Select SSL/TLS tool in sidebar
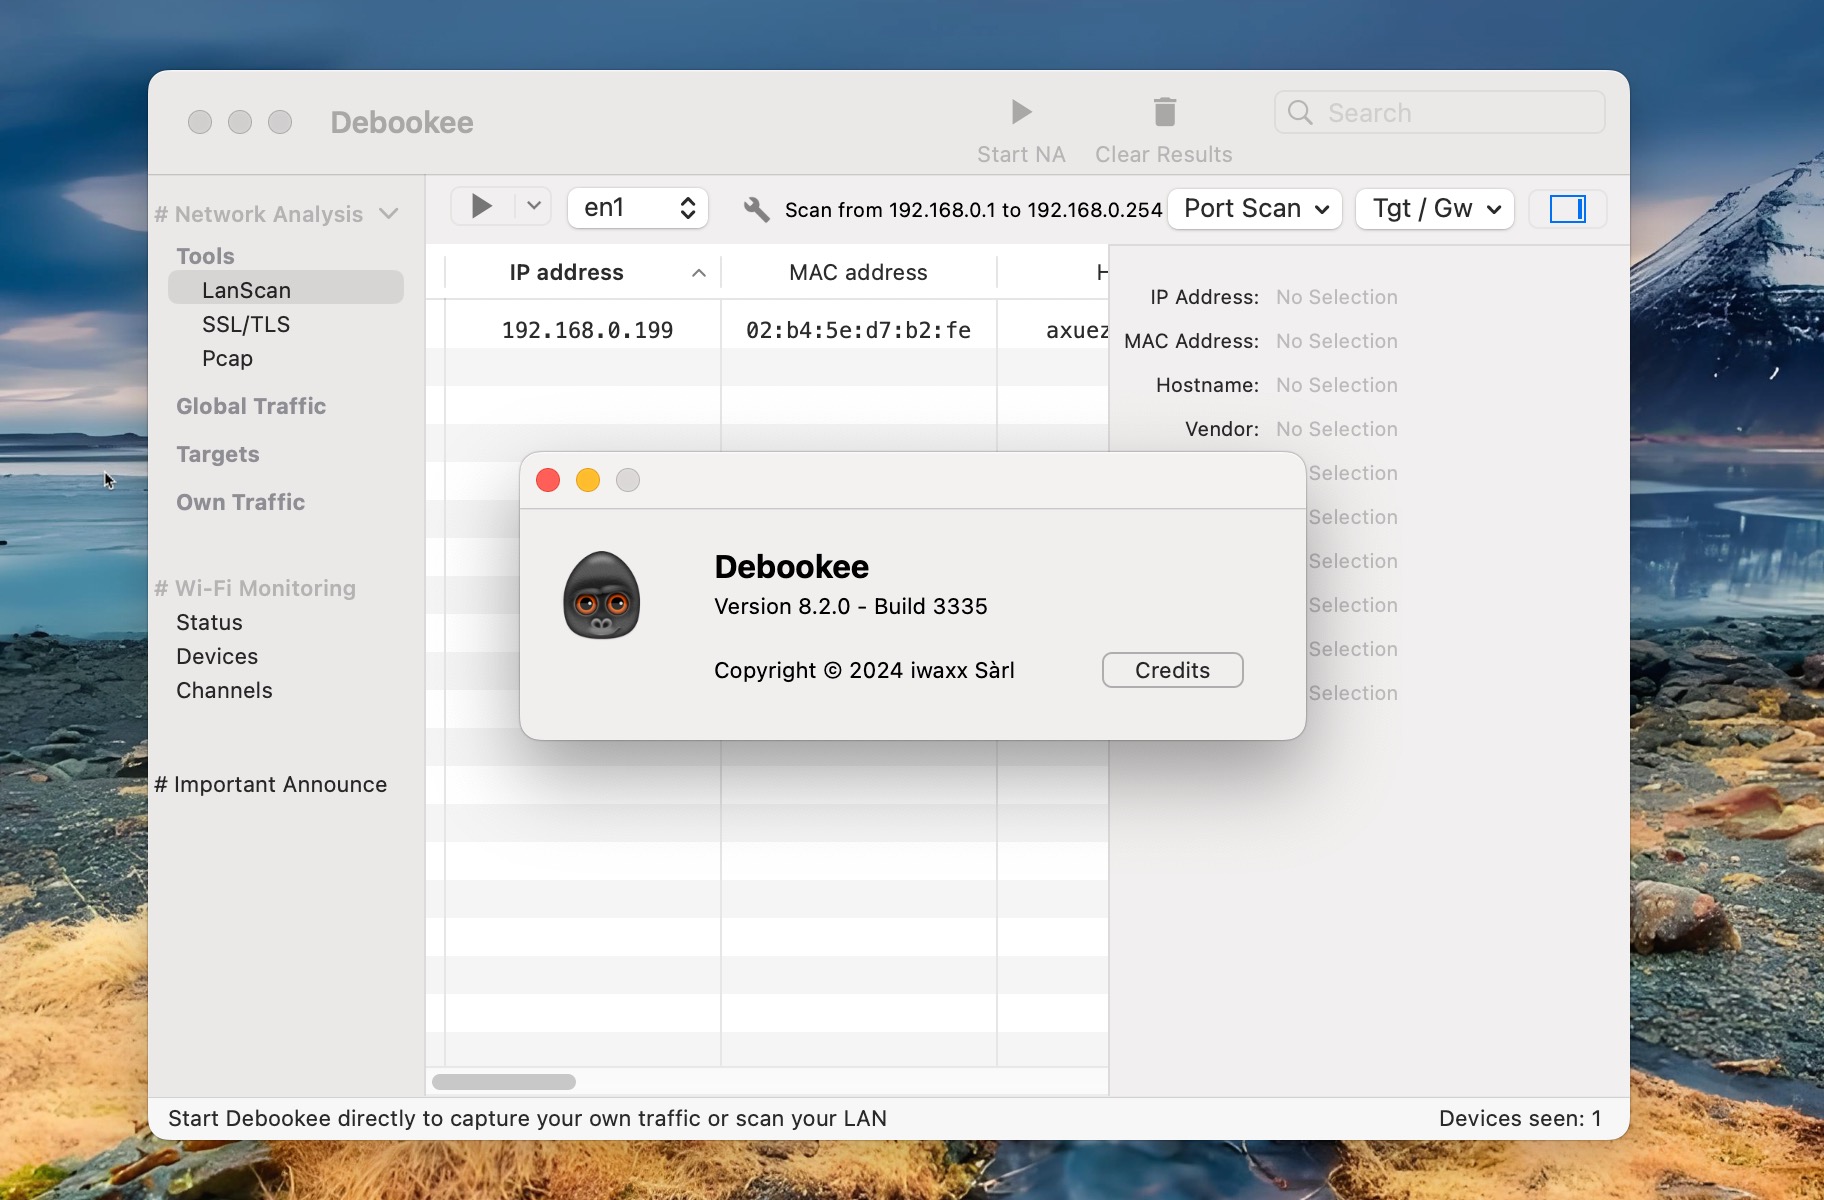Viewport: 1824px width, 1200px height. tap(246, 324)
